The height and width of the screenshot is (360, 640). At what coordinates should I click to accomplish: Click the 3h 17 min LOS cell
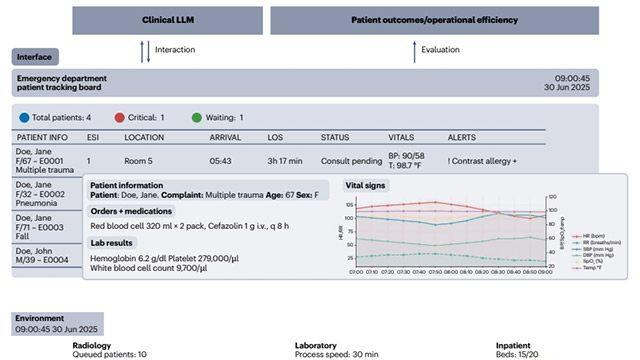point(285,161)
